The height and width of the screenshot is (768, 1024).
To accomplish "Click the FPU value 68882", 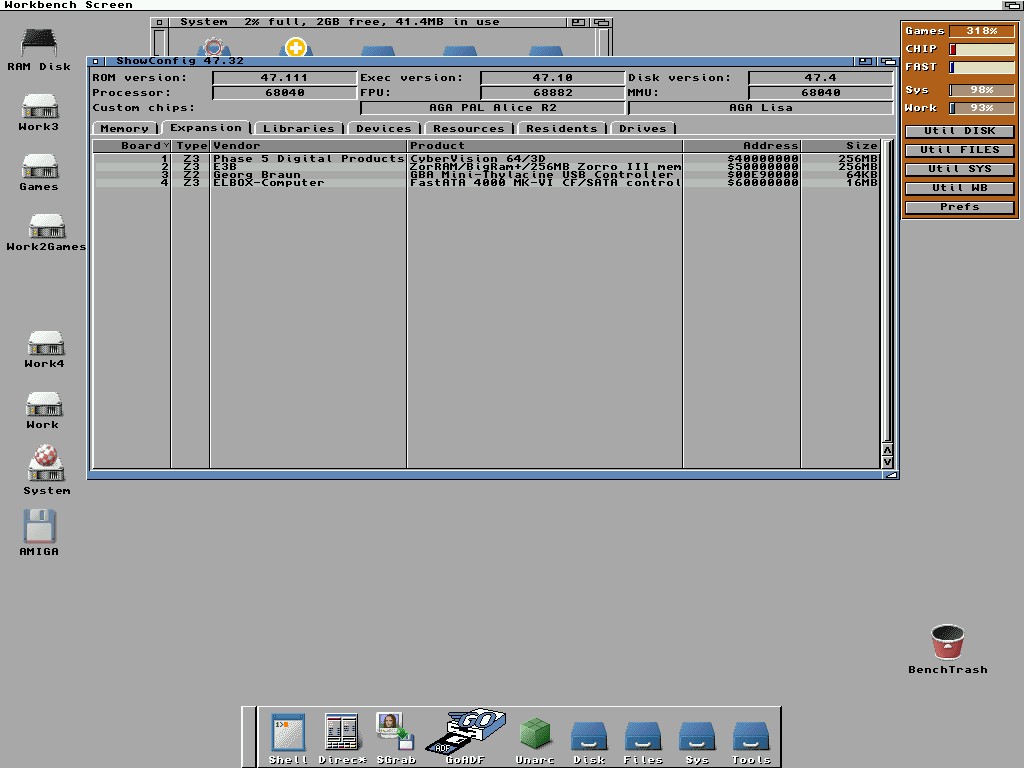I will pyautogui.click(x=552, y=93).
